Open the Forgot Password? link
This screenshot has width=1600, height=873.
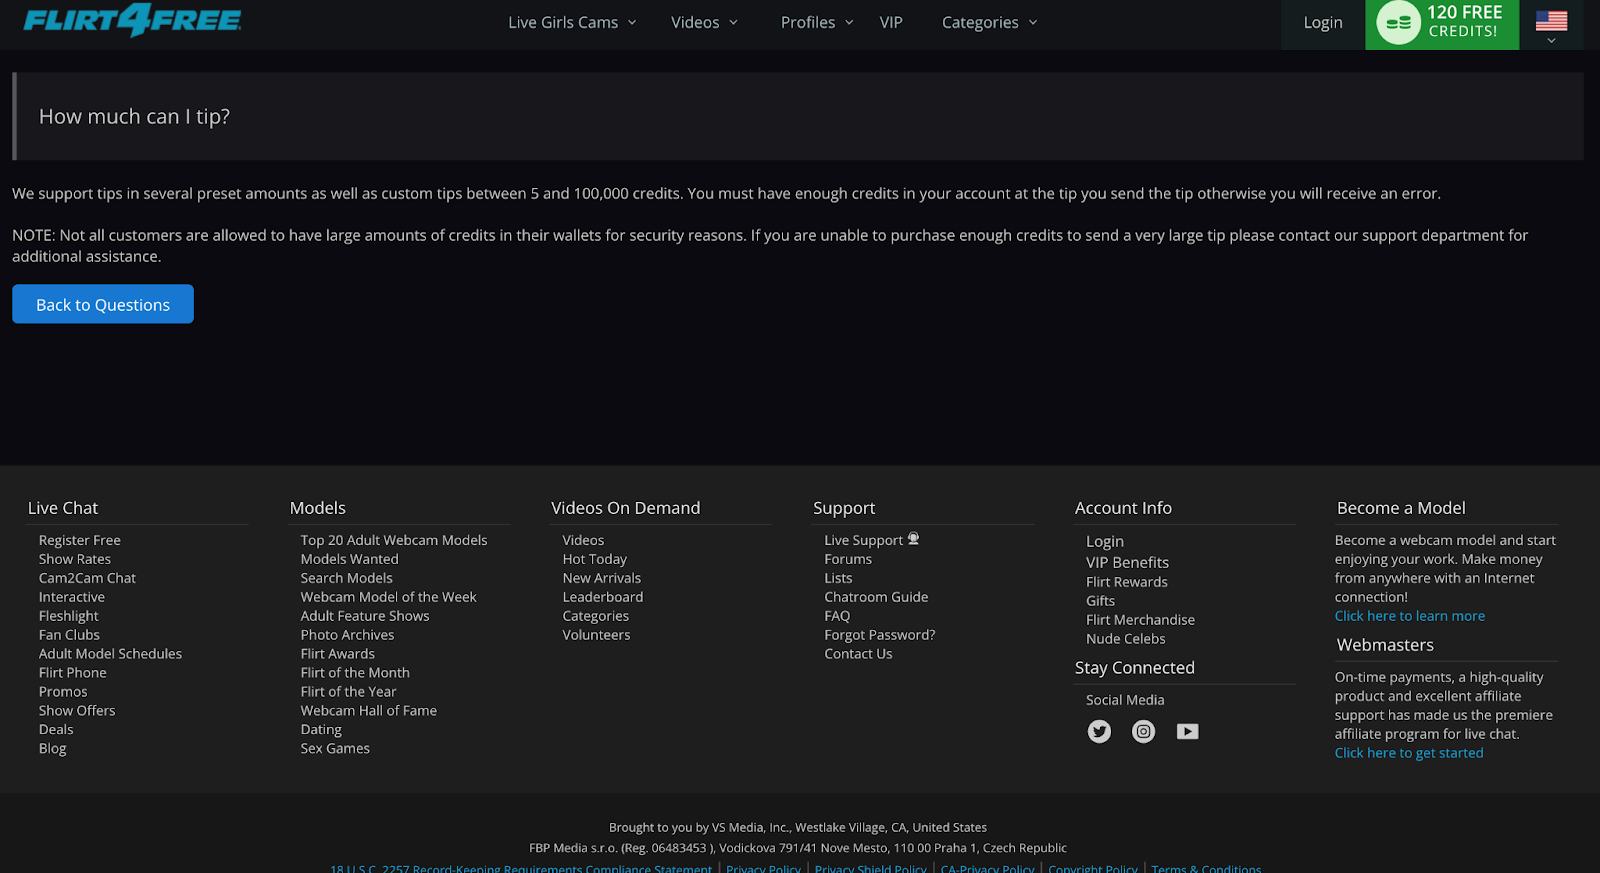(880, 635)
